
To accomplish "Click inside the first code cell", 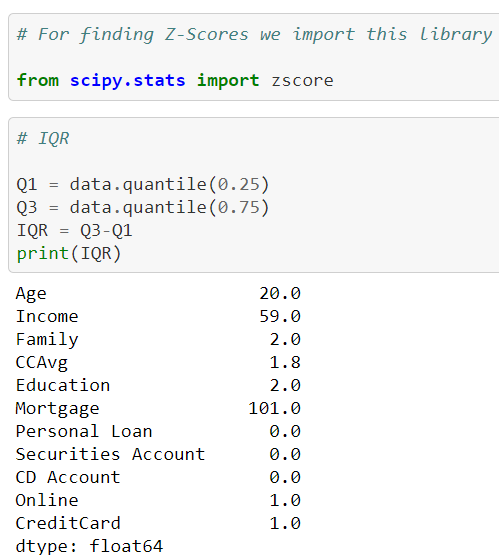I will click(x=254, y=57).
